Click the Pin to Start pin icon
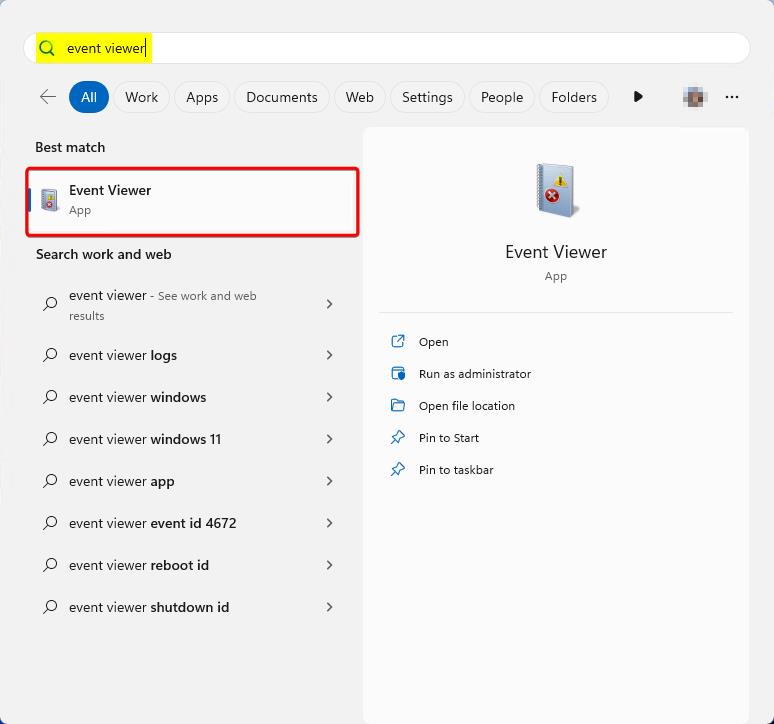Screen dimensions: 774x724 [x=398, y=437]
